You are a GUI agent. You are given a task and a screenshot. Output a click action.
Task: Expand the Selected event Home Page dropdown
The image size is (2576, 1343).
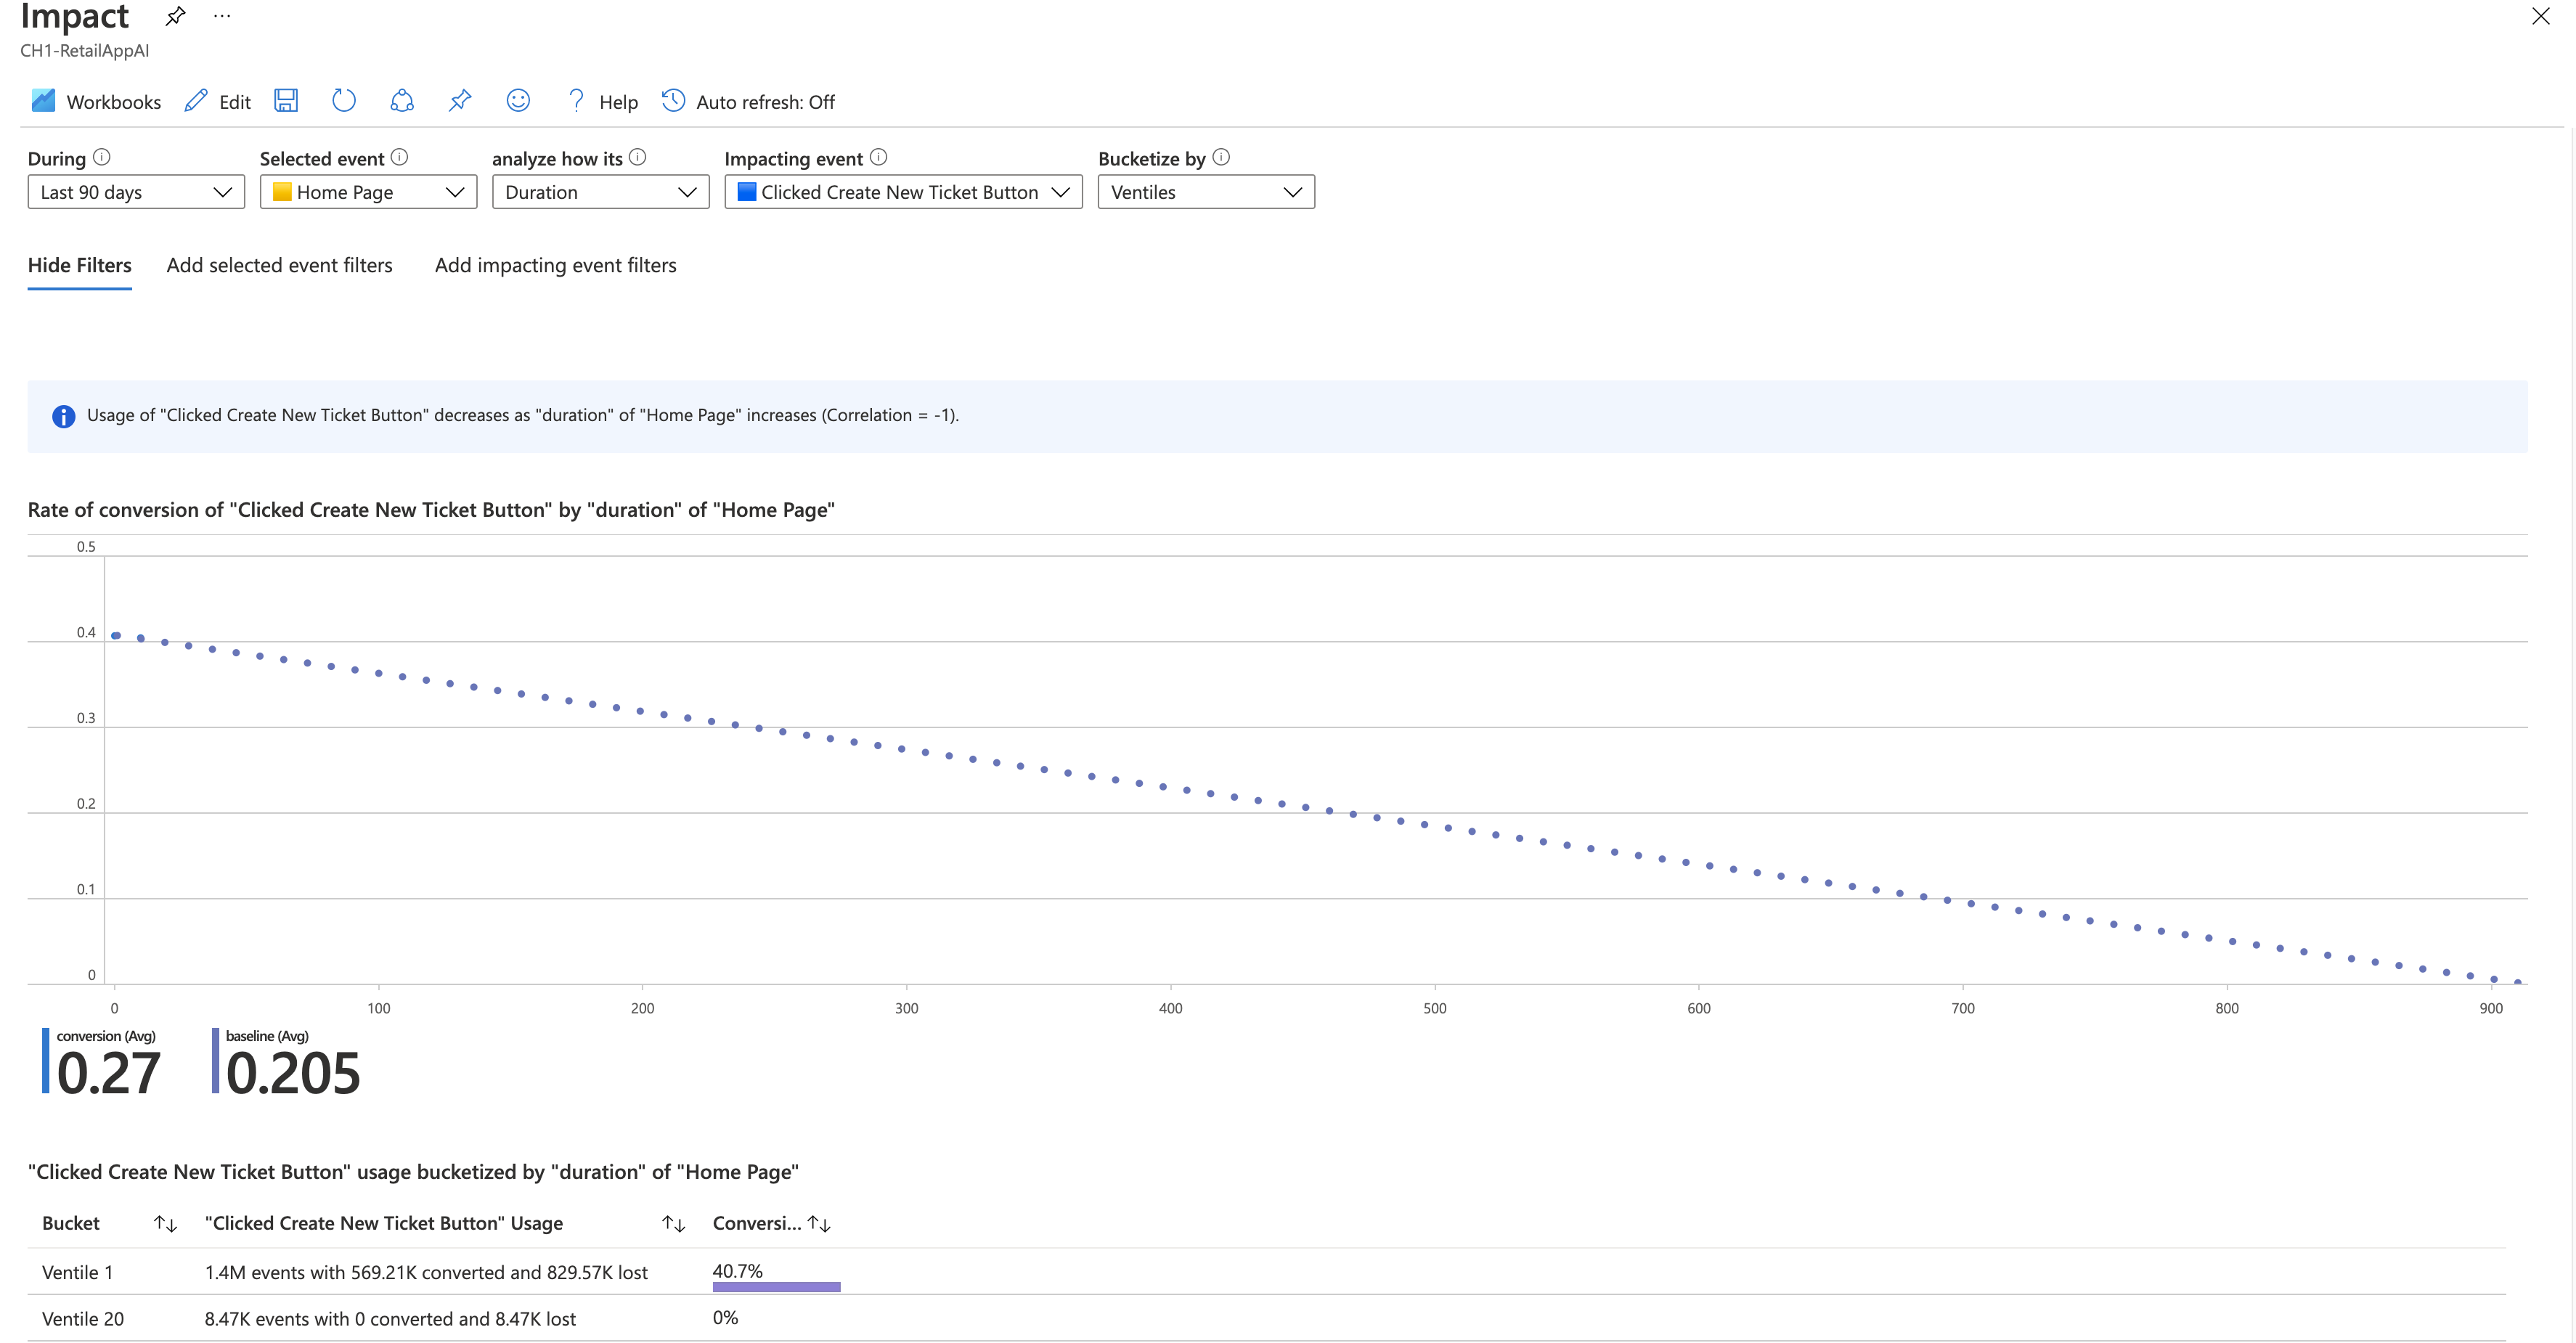pos(368,192)
